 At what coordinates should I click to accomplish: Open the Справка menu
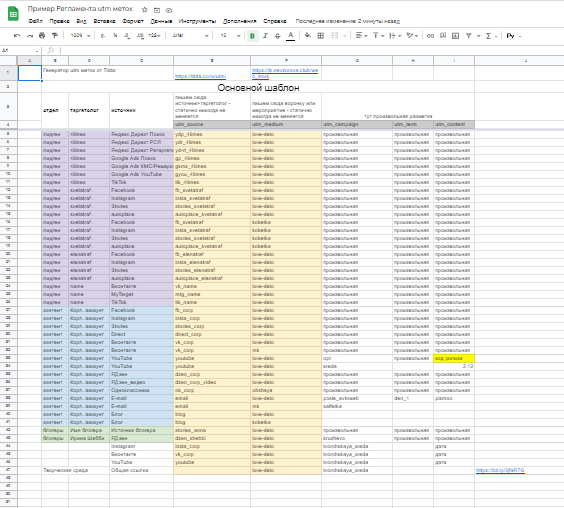click(275, 21)
